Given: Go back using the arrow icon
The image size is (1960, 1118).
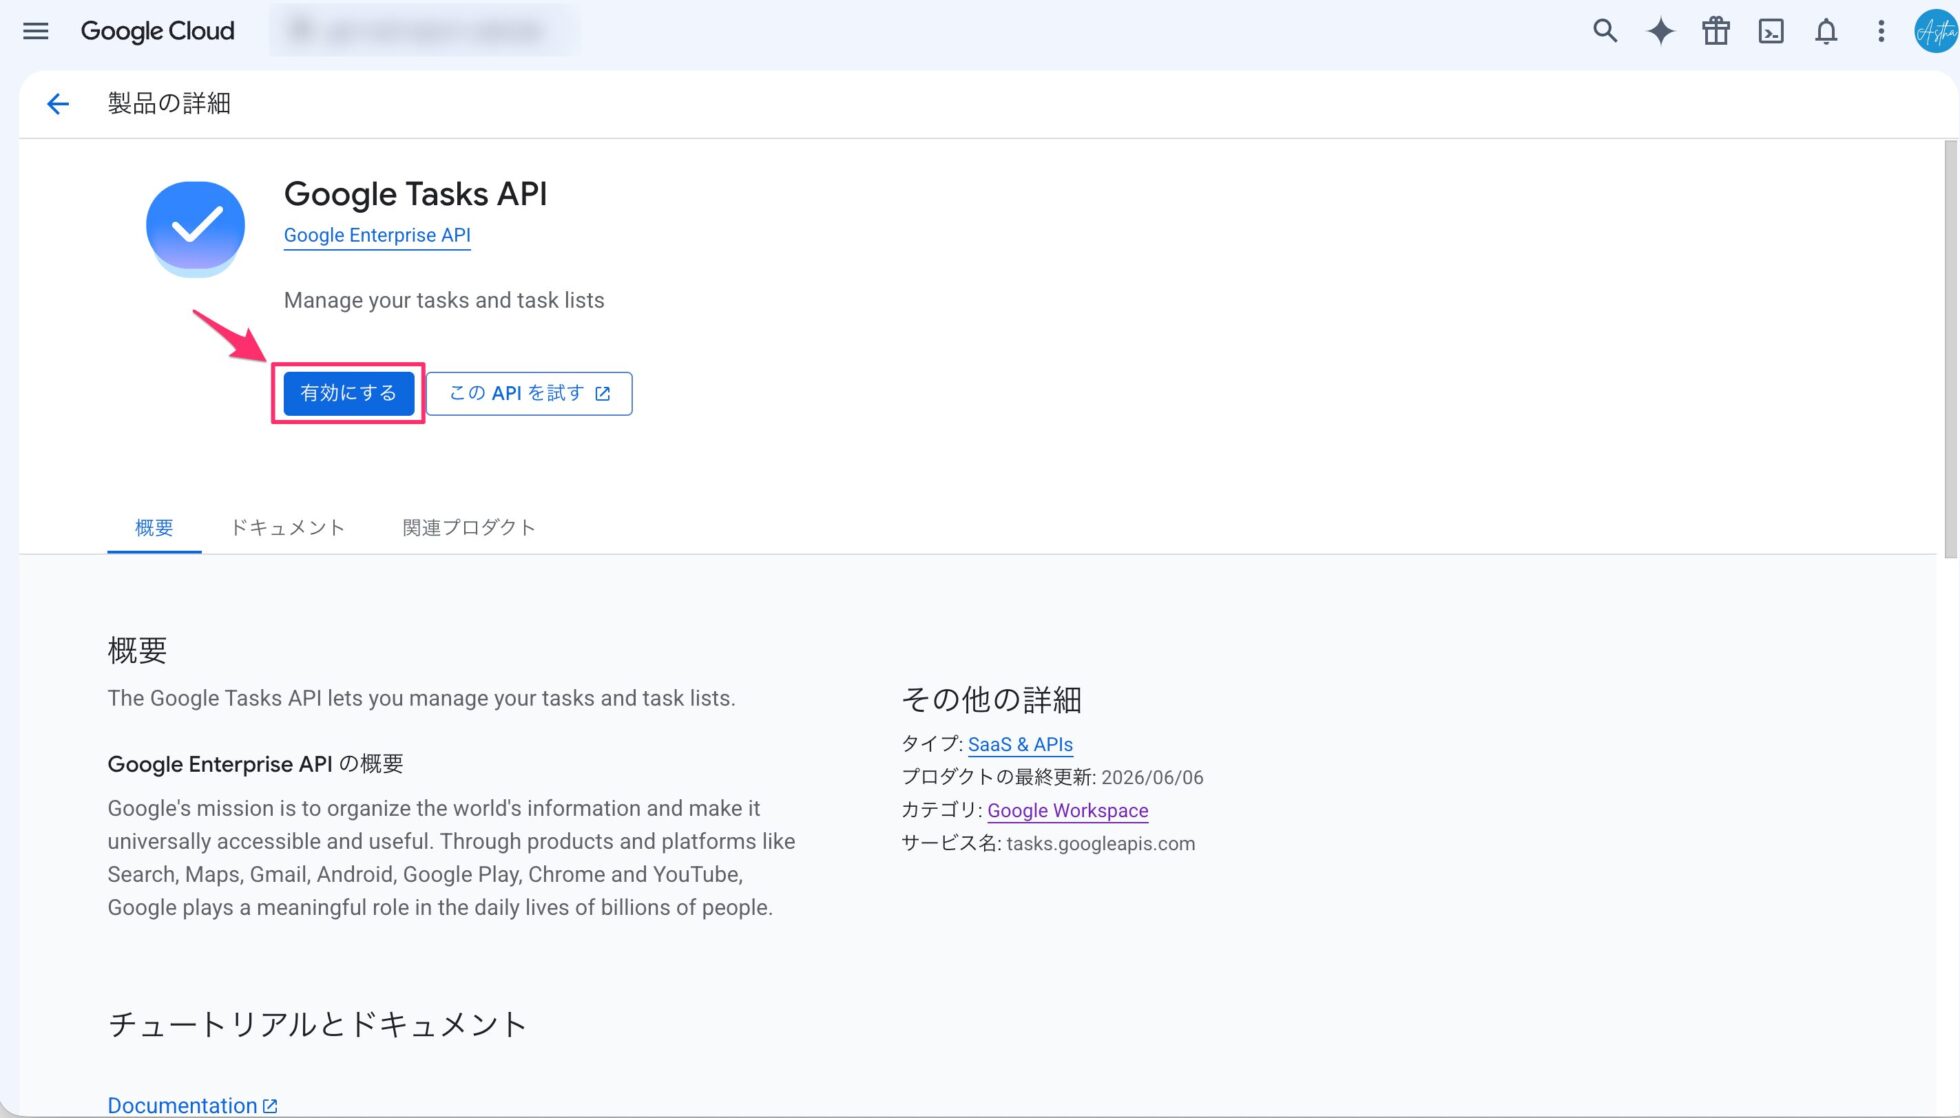Looking at the screenshot, I should pos(58,104).
